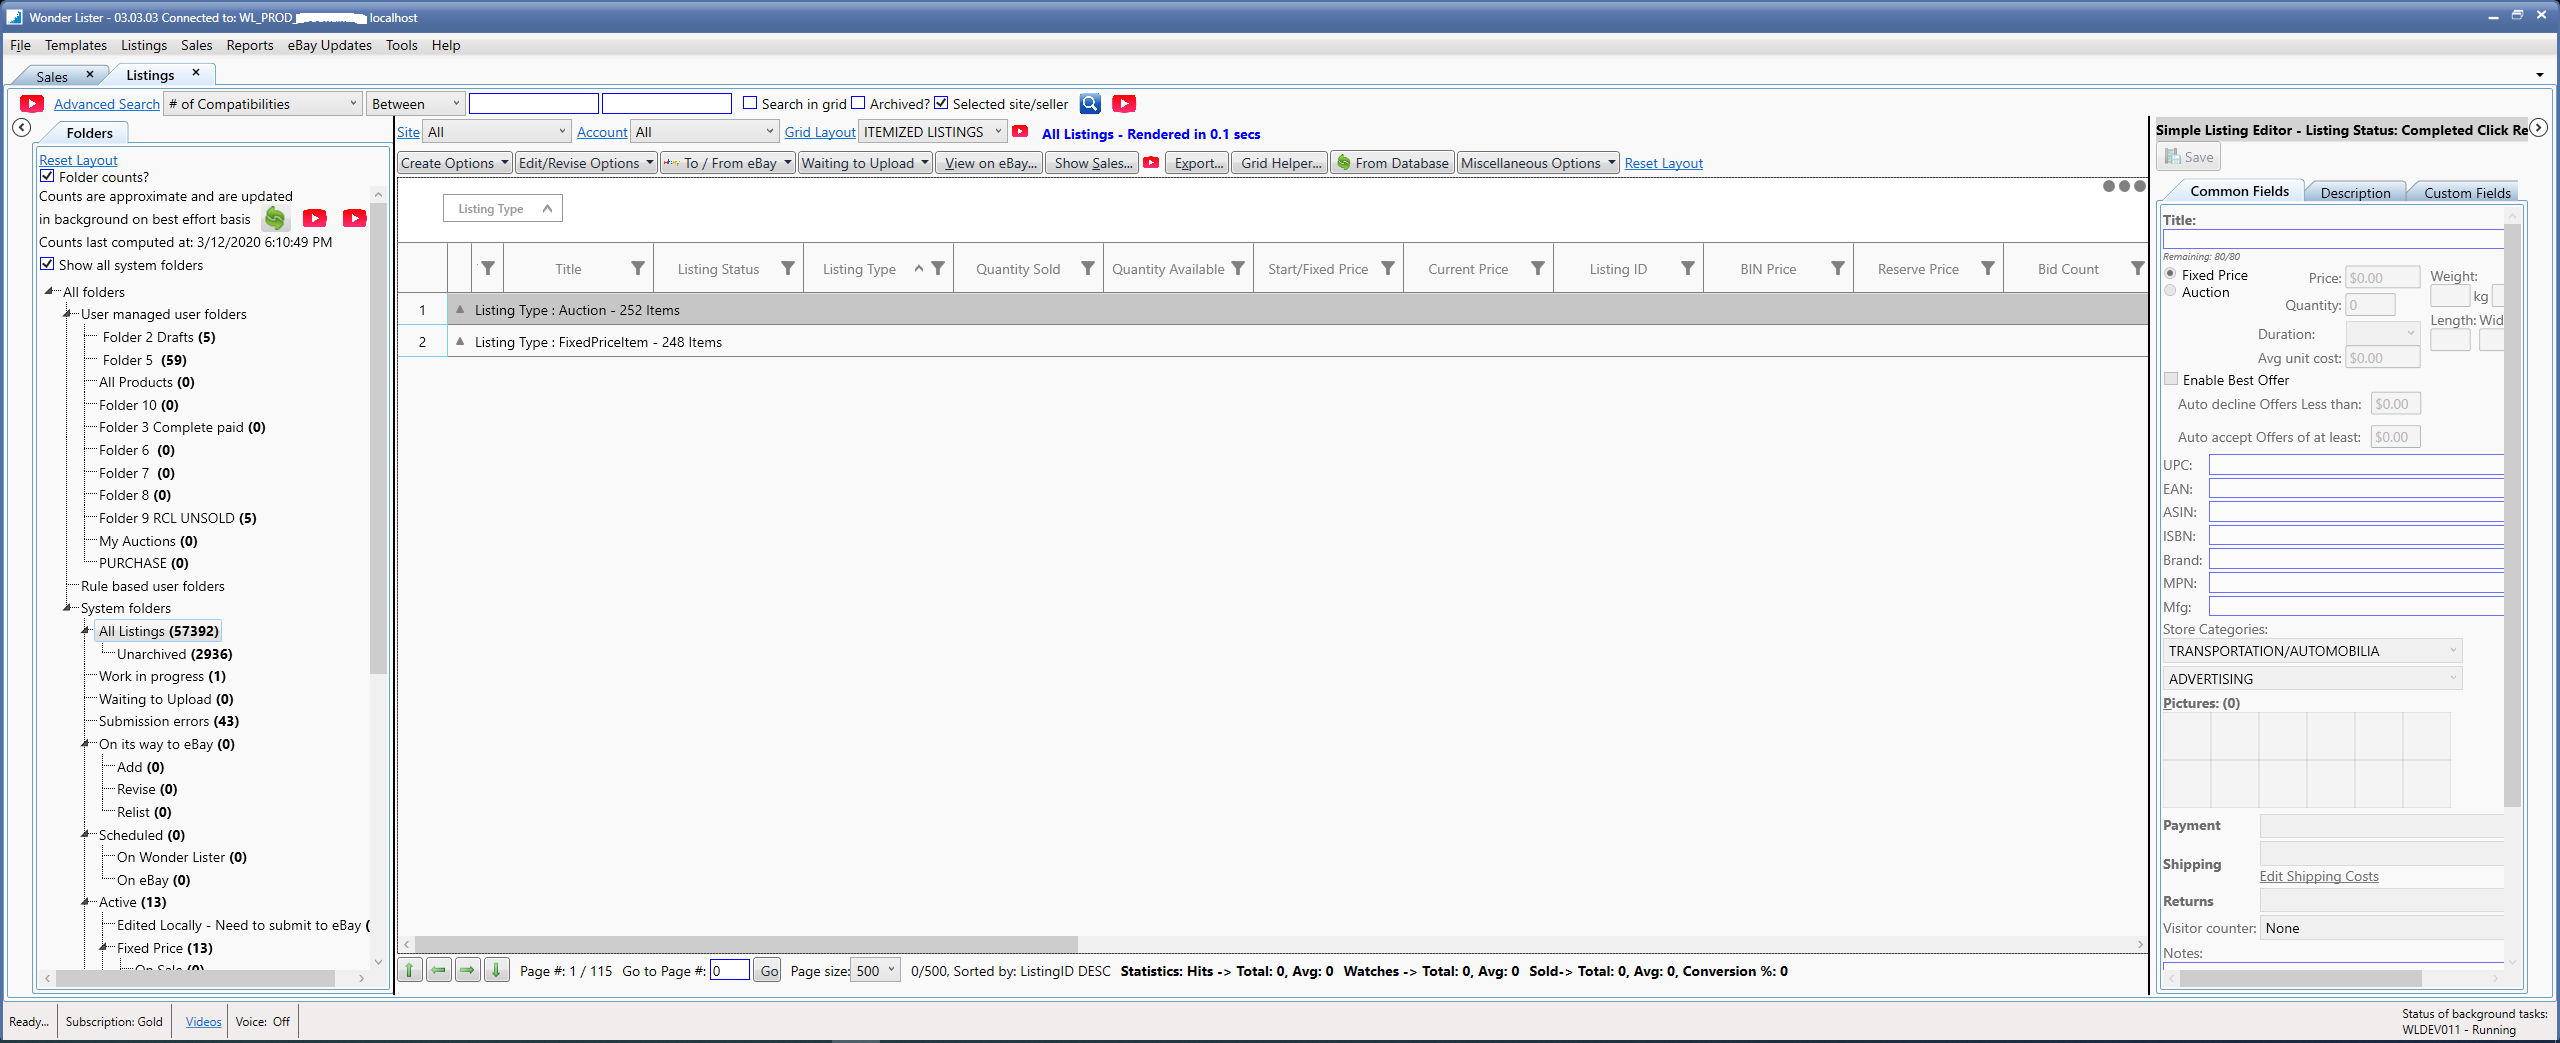Click the filter icon on Quantity Available column

click(1238, 268)
